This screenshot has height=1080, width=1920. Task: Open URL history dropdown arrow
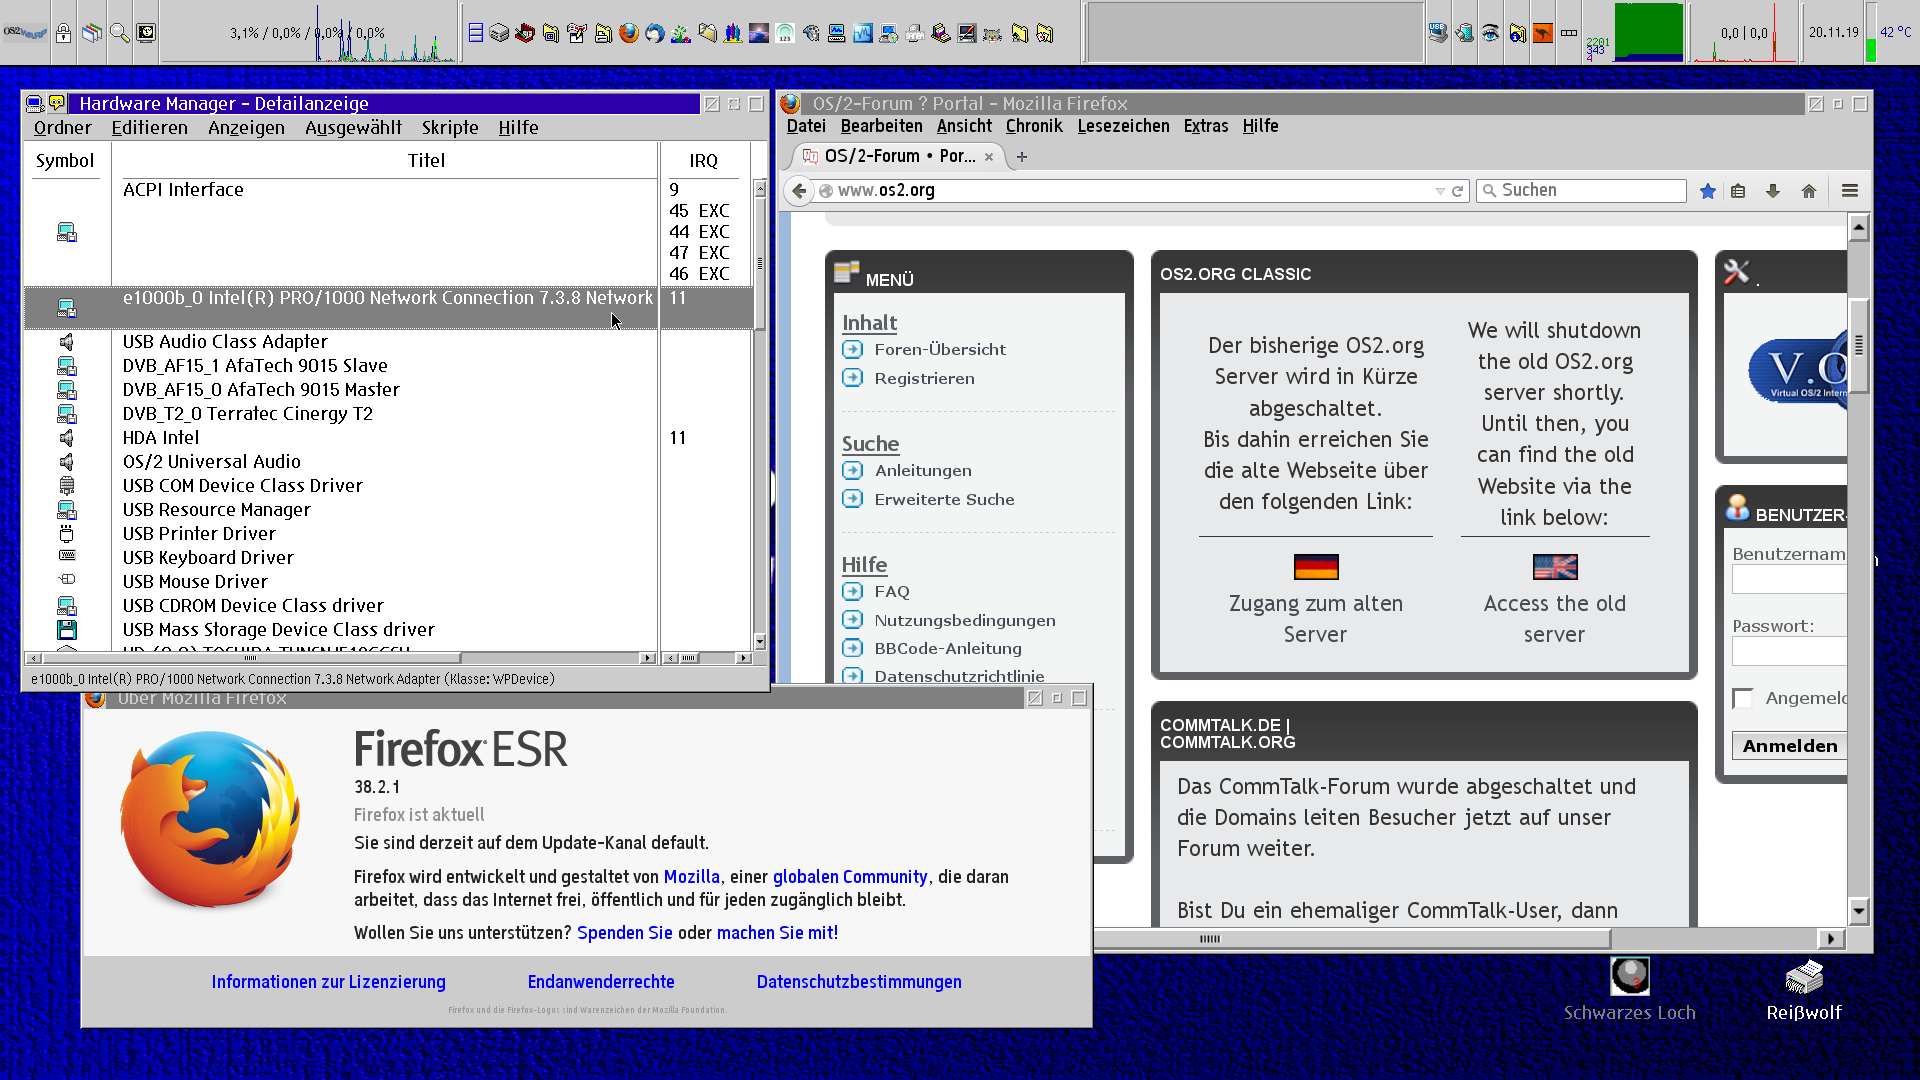(x=1440, y=190)
